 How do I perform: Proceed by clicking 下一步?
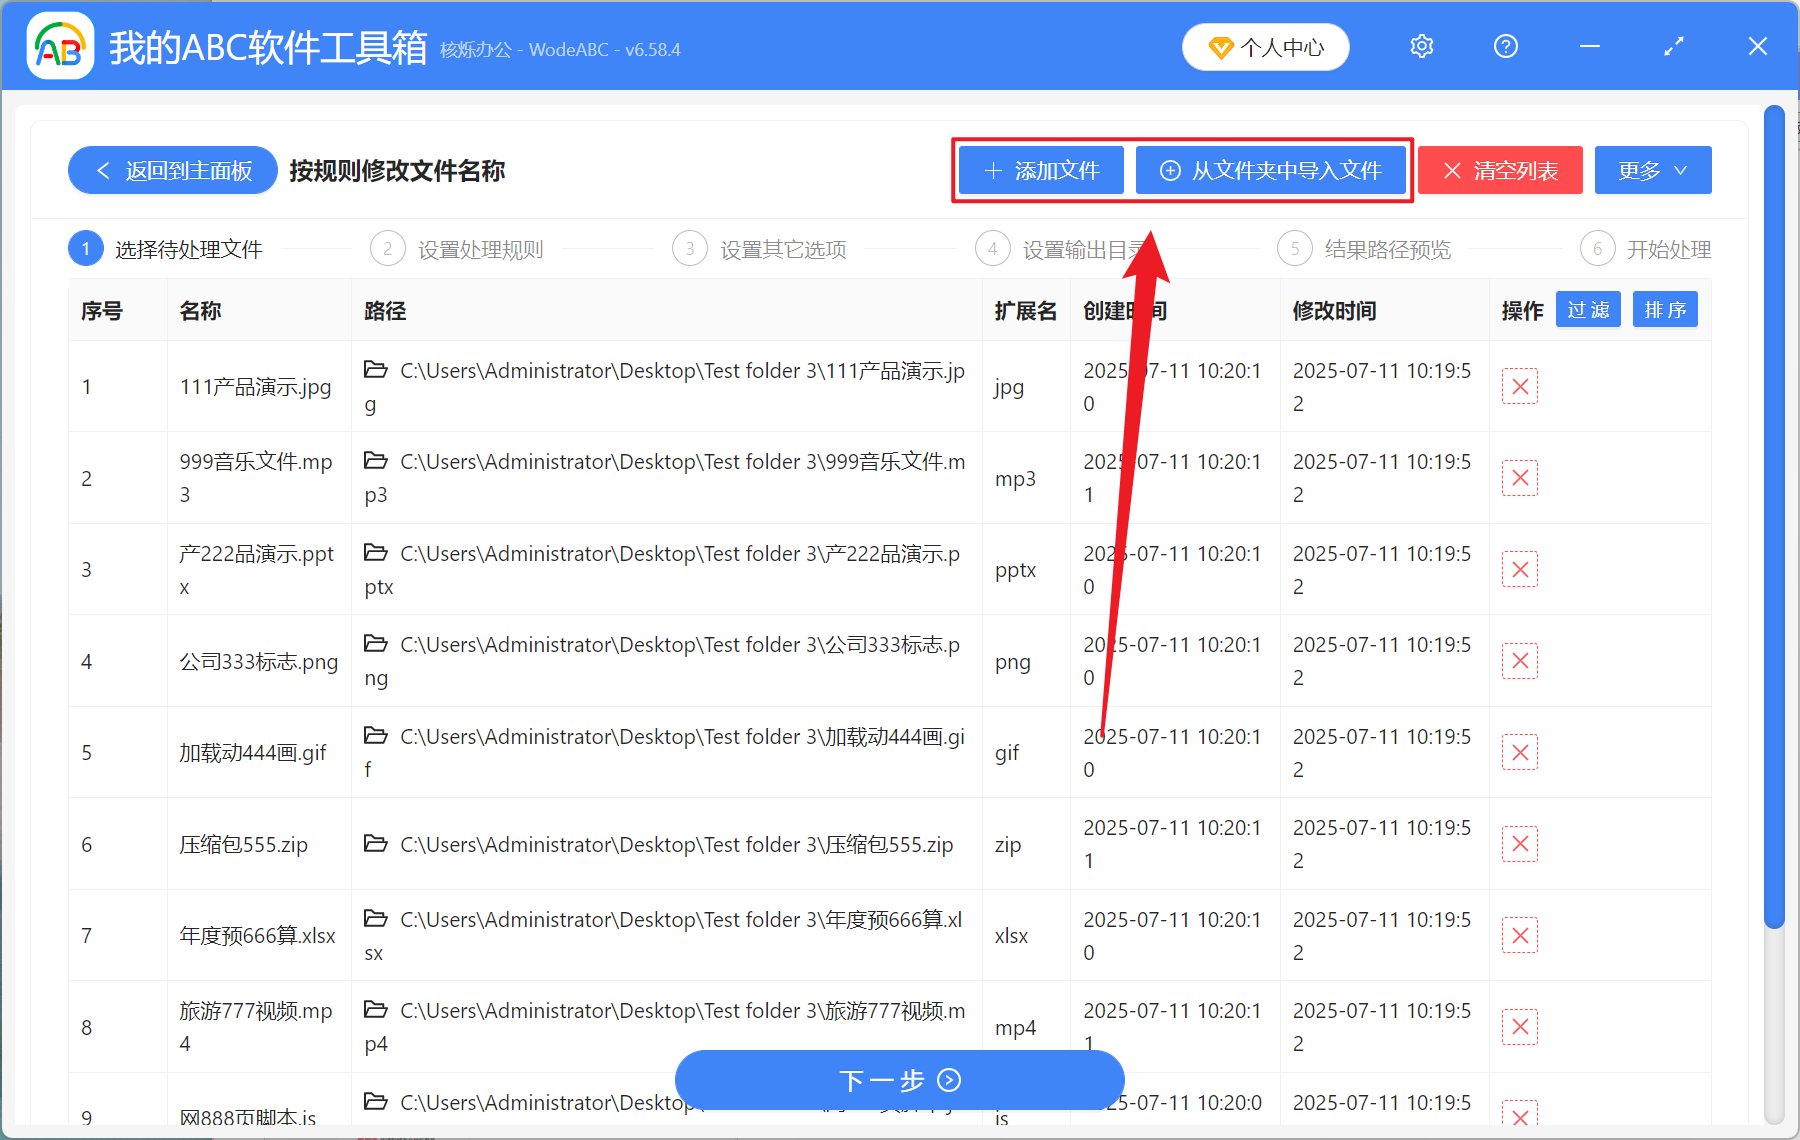coord(898,1080)
